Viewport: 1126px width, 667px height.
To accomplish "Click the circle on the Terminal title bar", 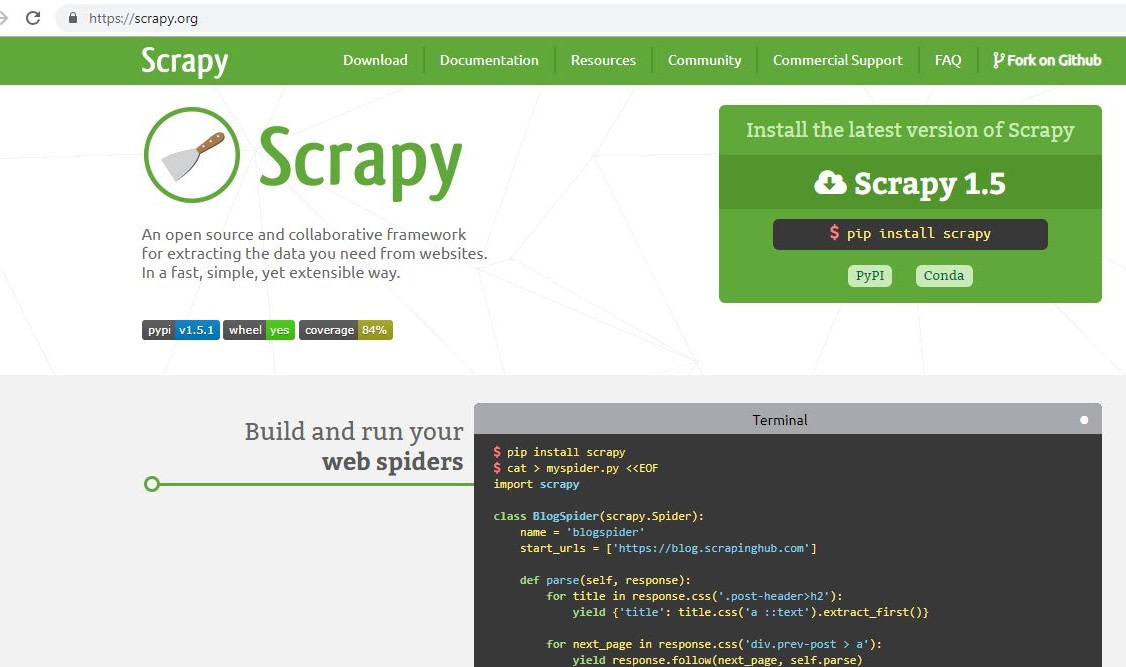I will click(1084, 420).
